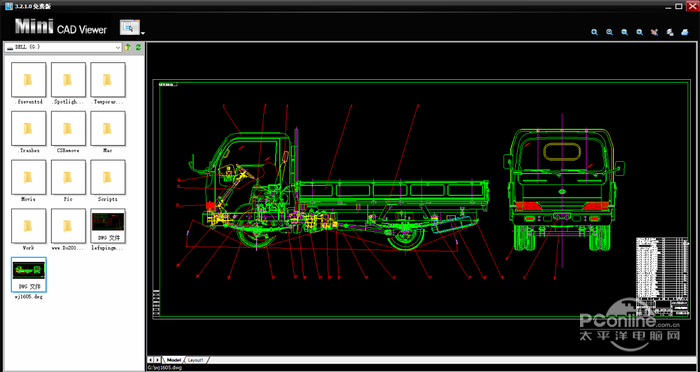Expand the view mode dropdown arrow
Image resolution: width=700 pixels, height=372 pixels.
(x=143, y=33)
